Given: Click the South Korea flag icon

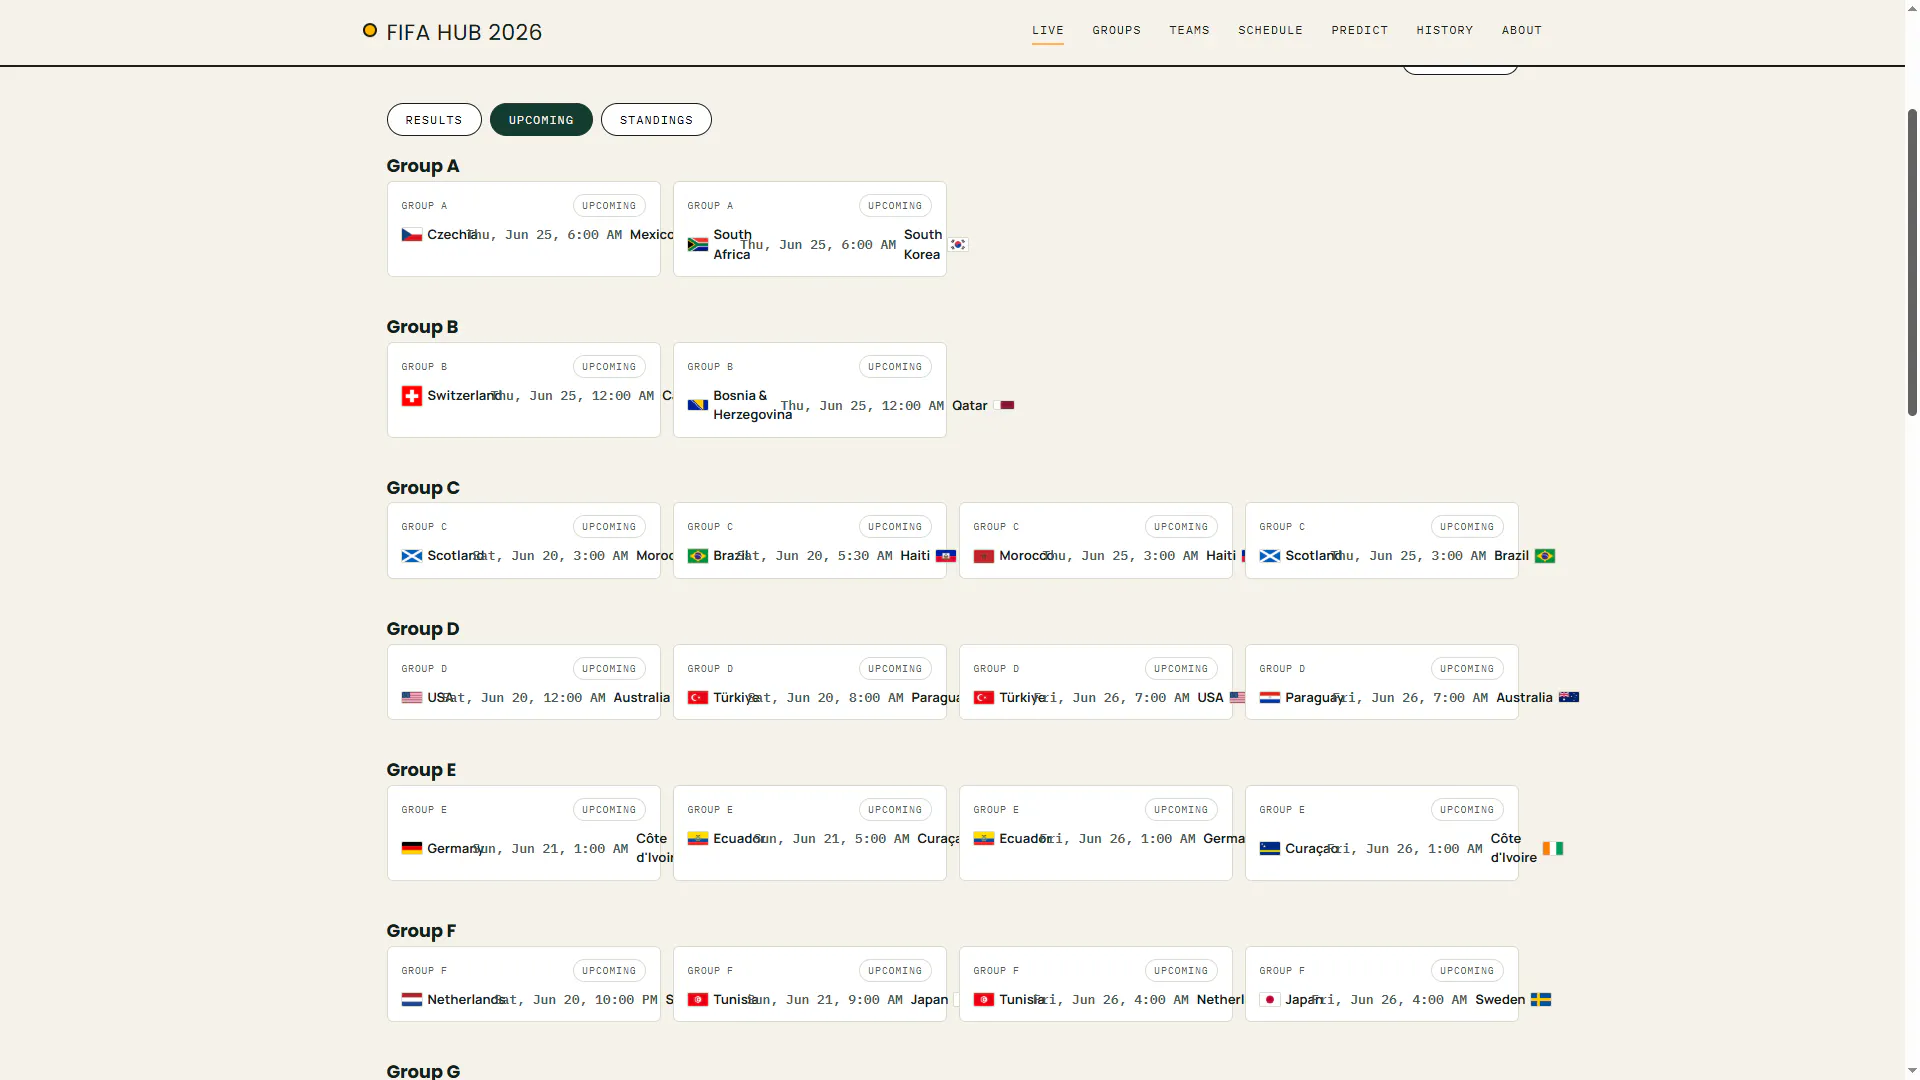Looking at the screenshot, I should [x=958, y=245].
